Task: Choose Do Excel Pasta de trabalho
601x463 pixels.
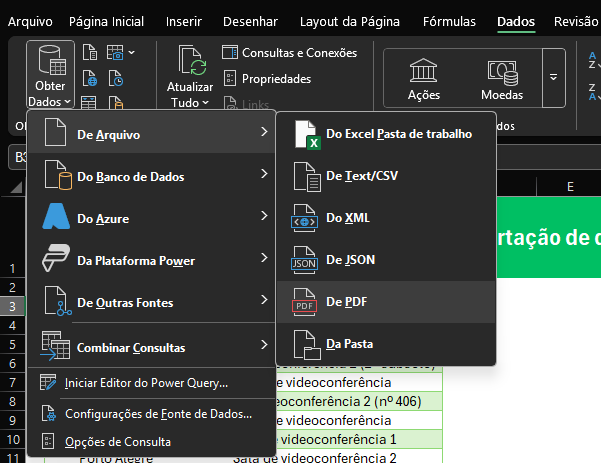Action: coord(386,134)
